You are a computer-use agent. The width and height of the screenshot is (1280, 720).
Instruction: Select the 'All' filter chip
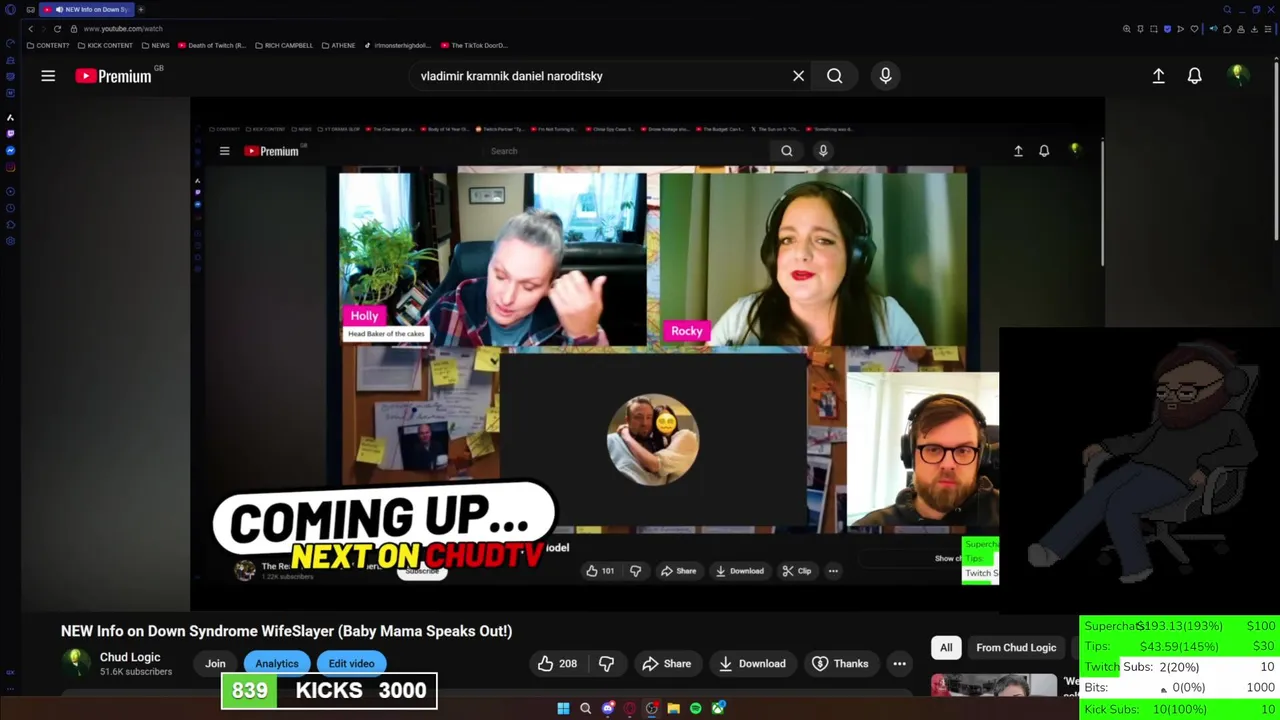[946, 647]
